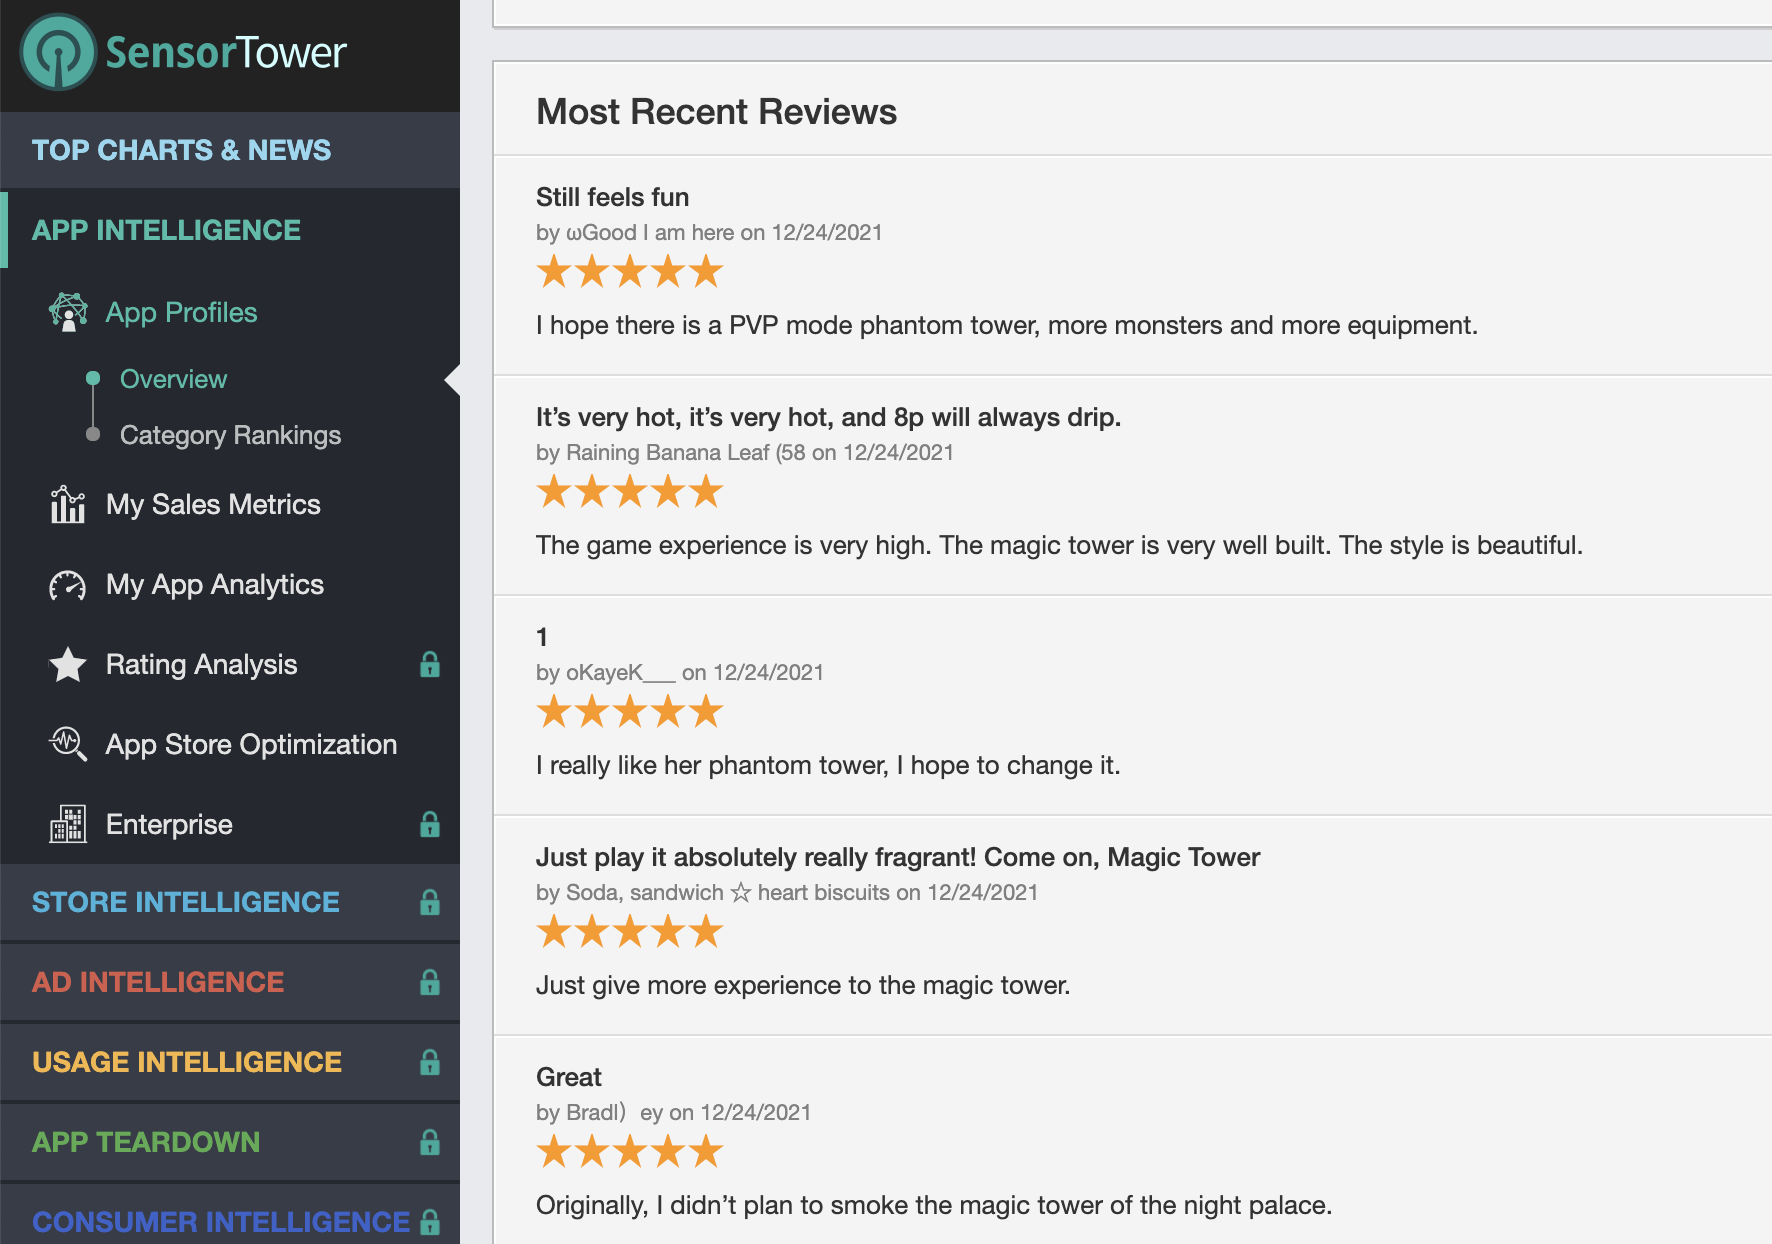Click the My App Analytics gauge icon
The height and width of the screenshot is (1244, 1772).
click(68, 585)
